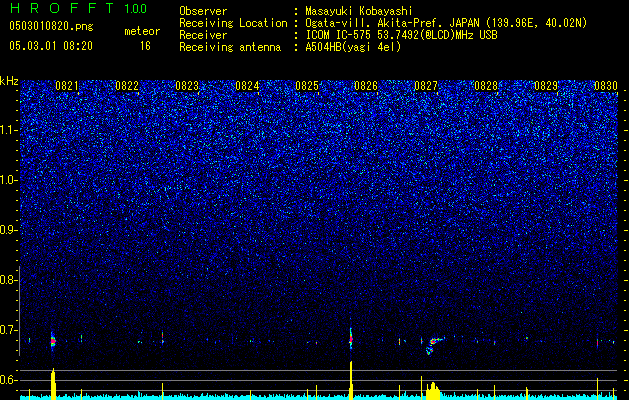Screen dimensions: 629x400
Task: Click the 'meteor' label
Action: (x=142, y=31)
